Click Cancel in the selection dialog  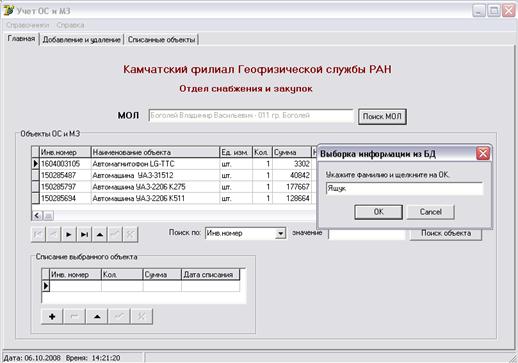click(430, 212)
